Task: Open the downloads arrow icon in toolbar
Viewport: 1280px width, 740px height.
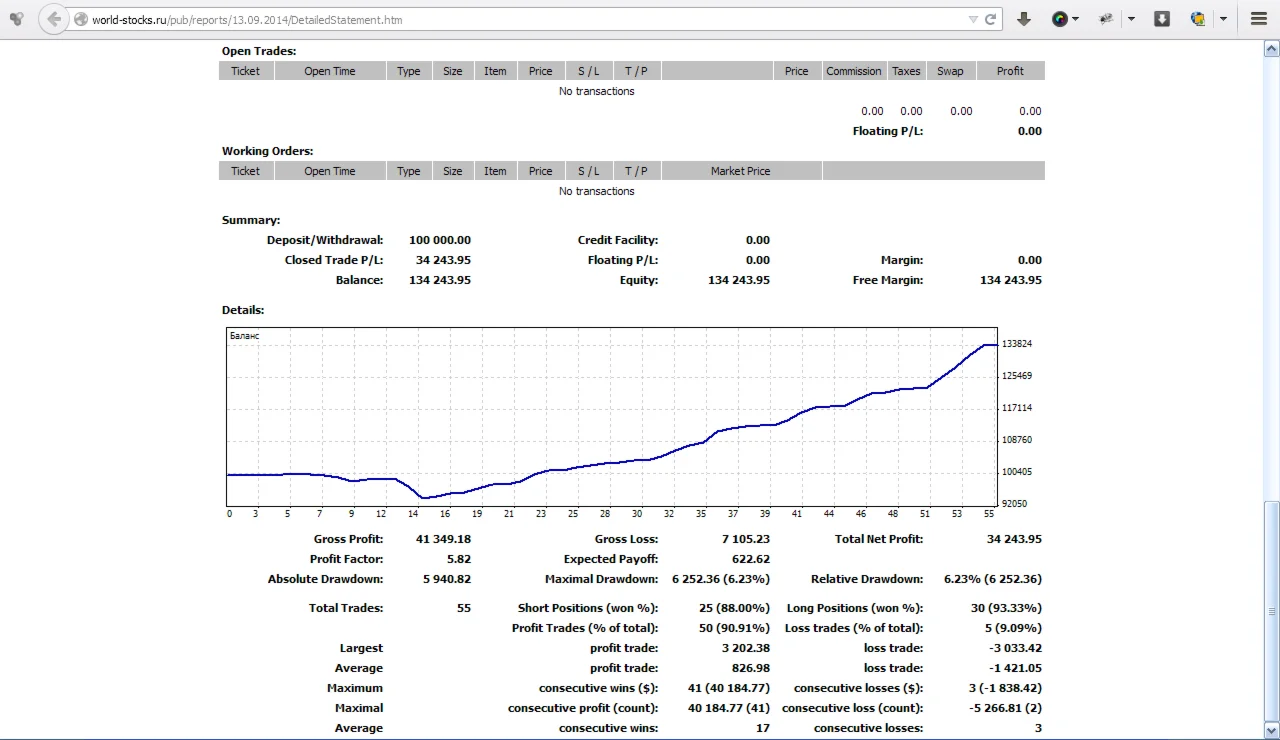Action: pos(1024,19)
